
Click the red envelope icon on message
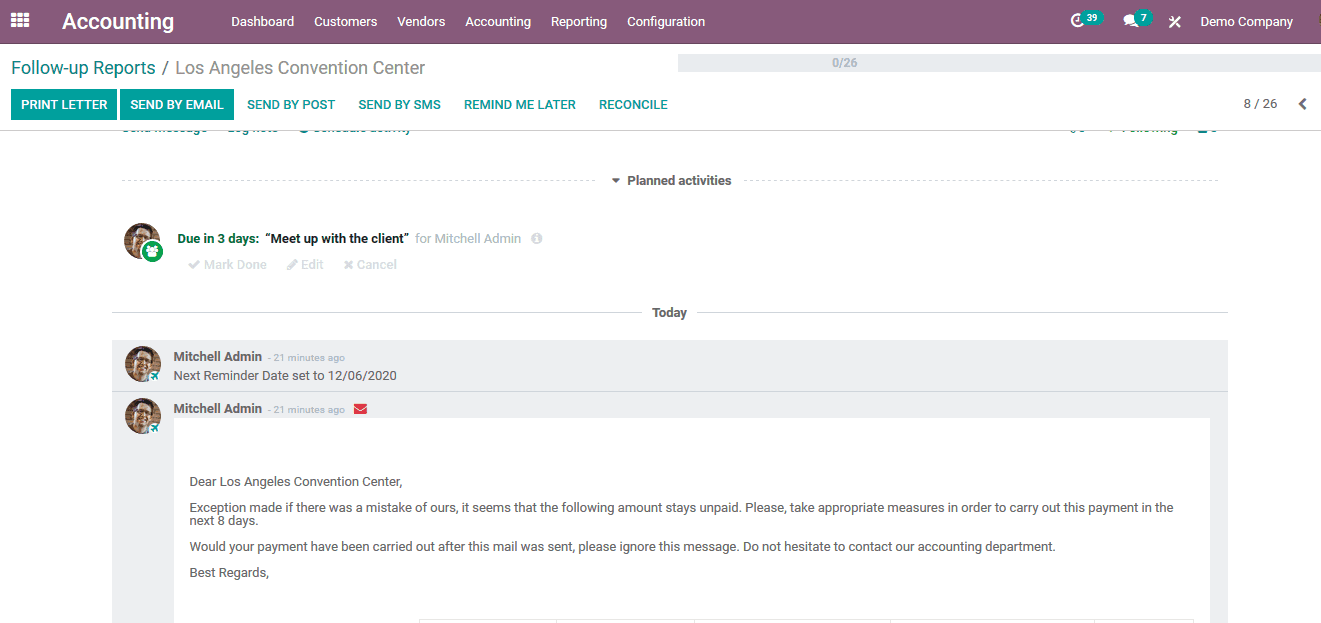click(361, 409)
